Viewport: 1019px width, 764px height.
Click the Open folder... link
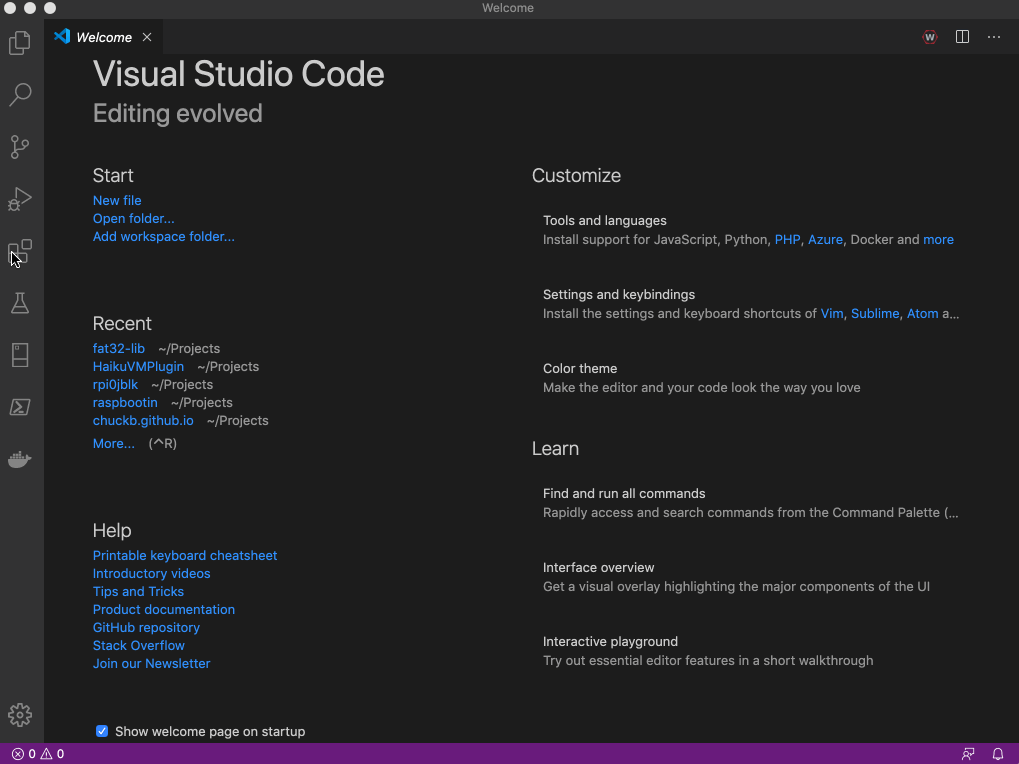(133, 218)
